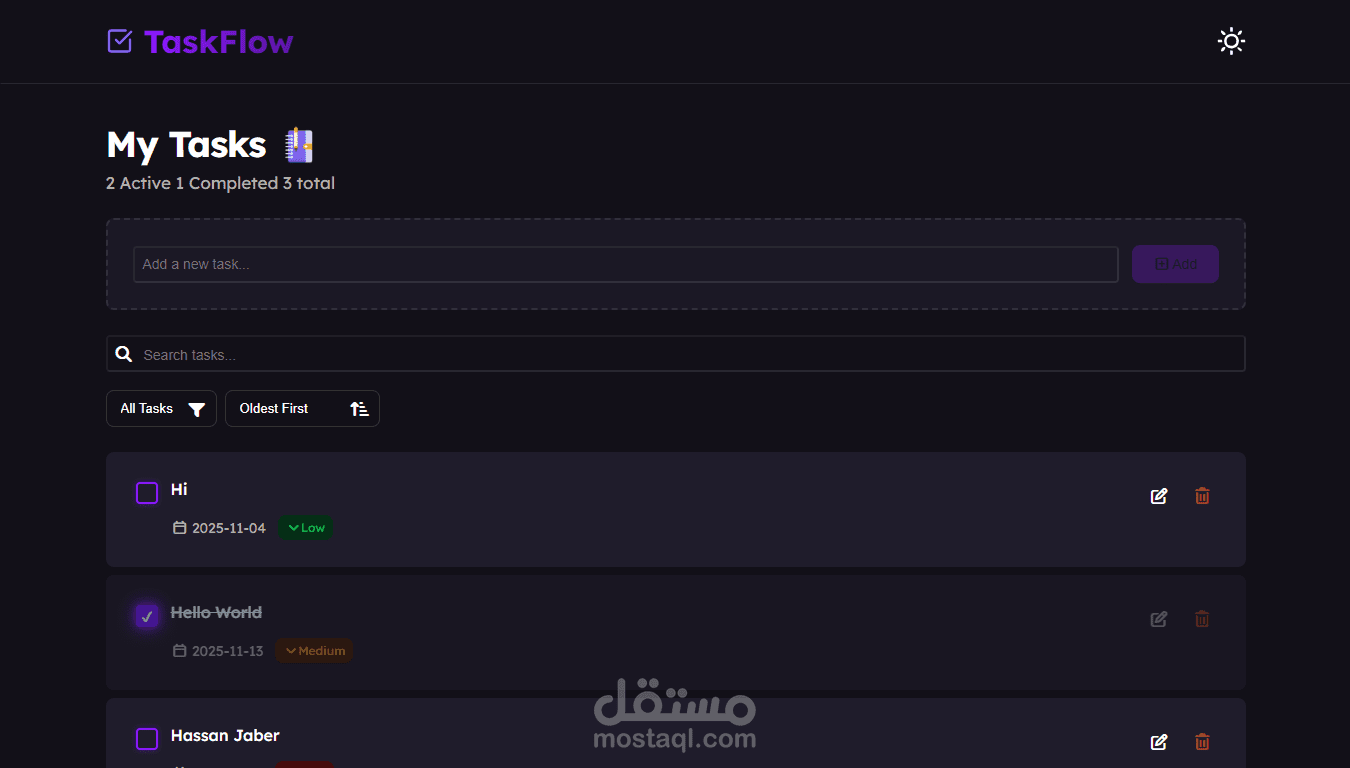Screen dimensions: 1350x768
Task: Check the "Hi" task checkbox
Action: coord(147,493)
